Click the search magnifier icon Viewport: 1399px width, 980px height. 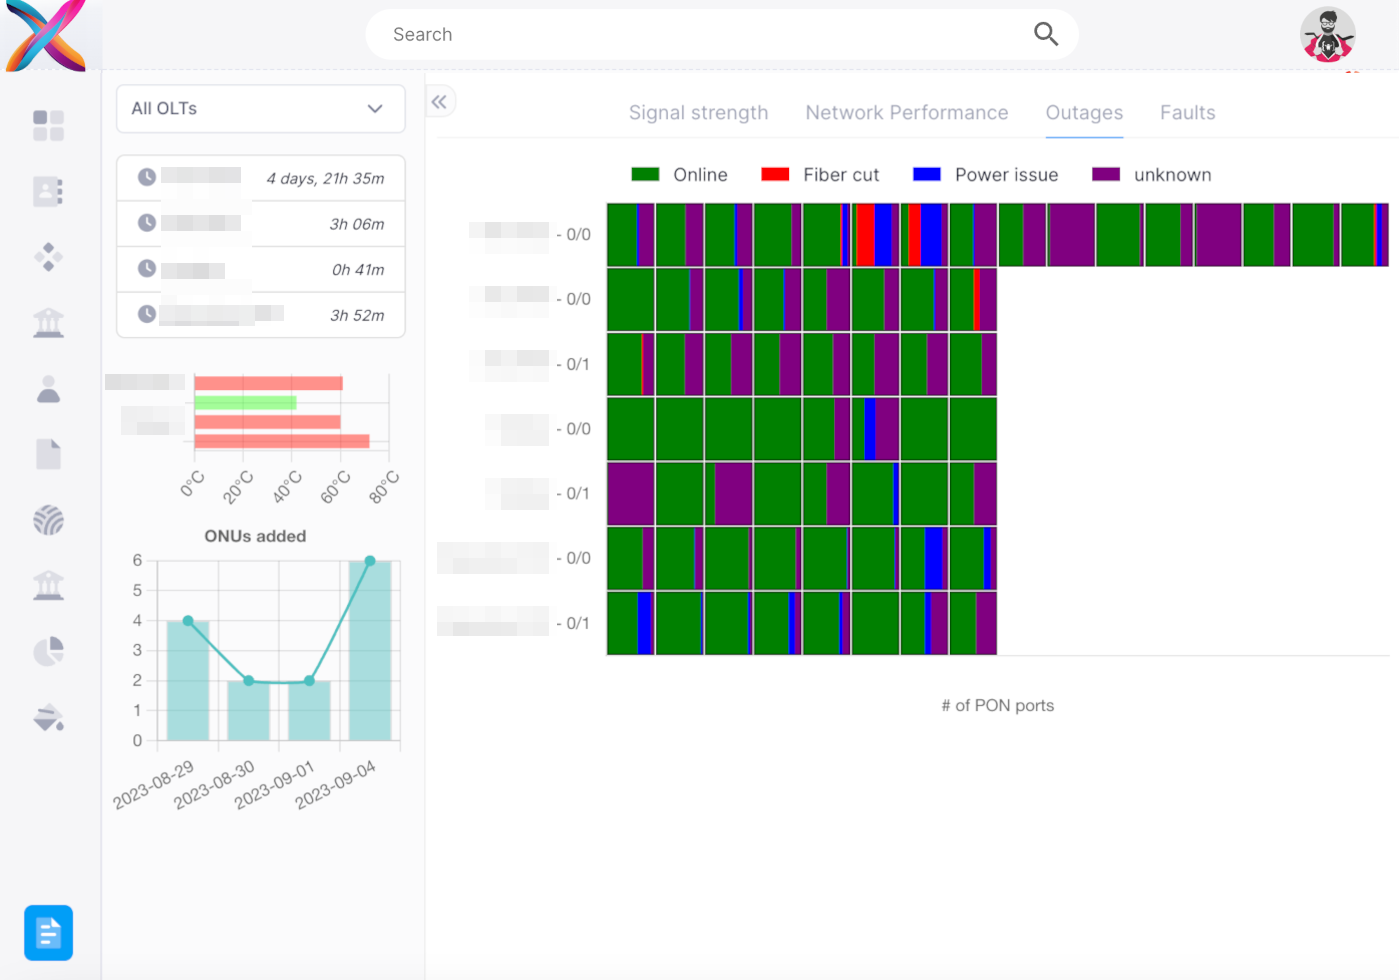(x=1045, y=34)
